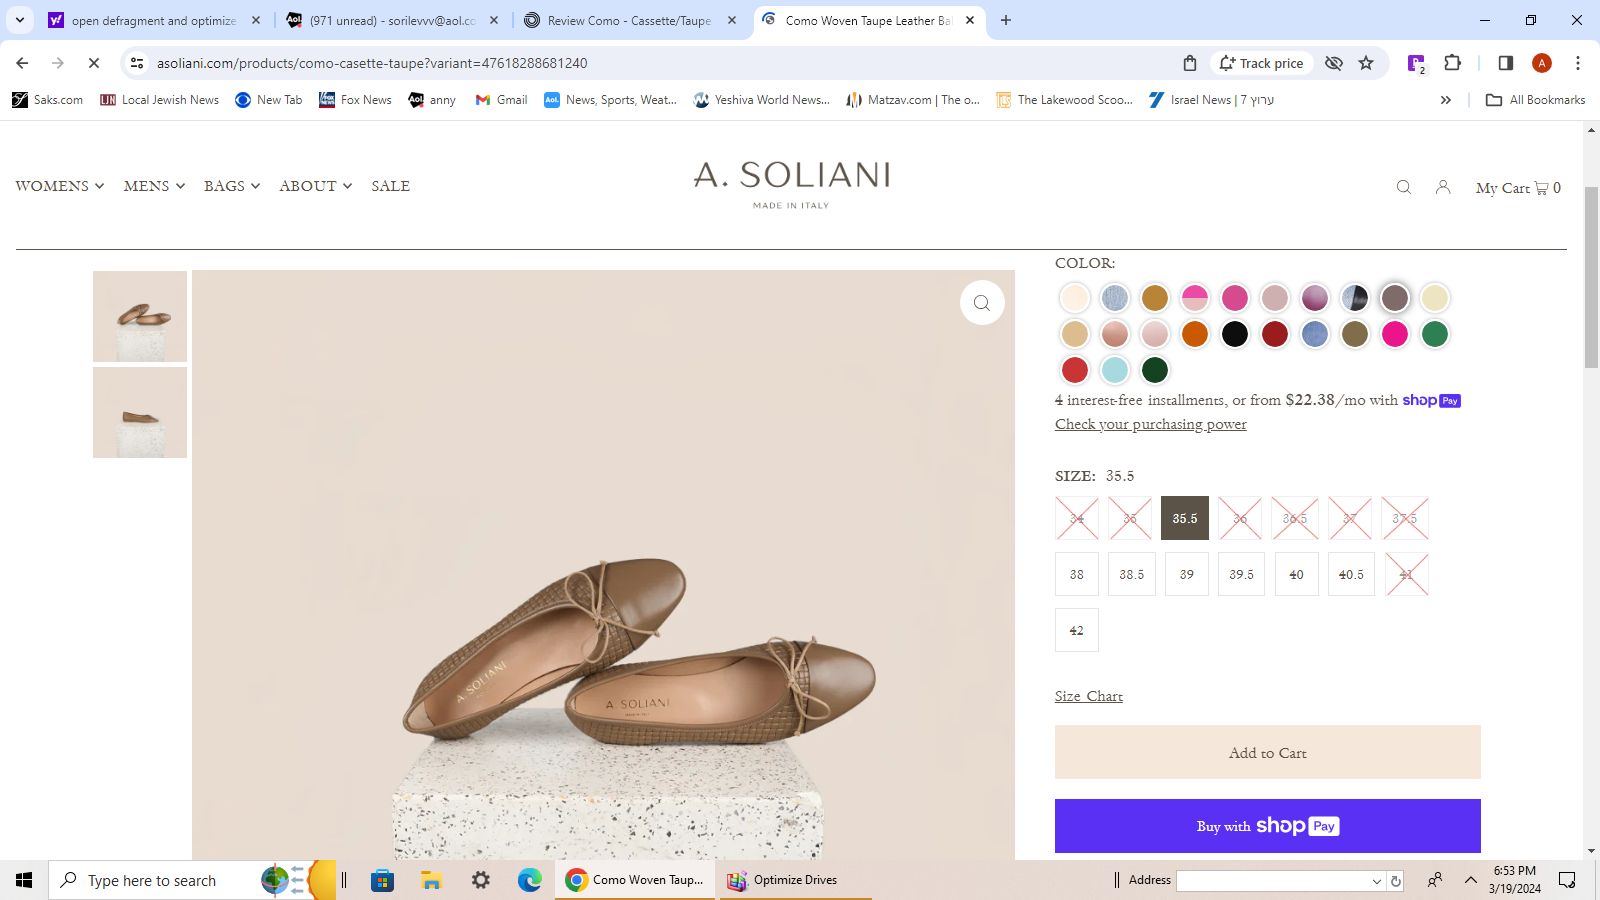The height and width of the screenshot is (900, 1600).
Task: Open the account profile icon
Action: click(x=1443, y=187)
